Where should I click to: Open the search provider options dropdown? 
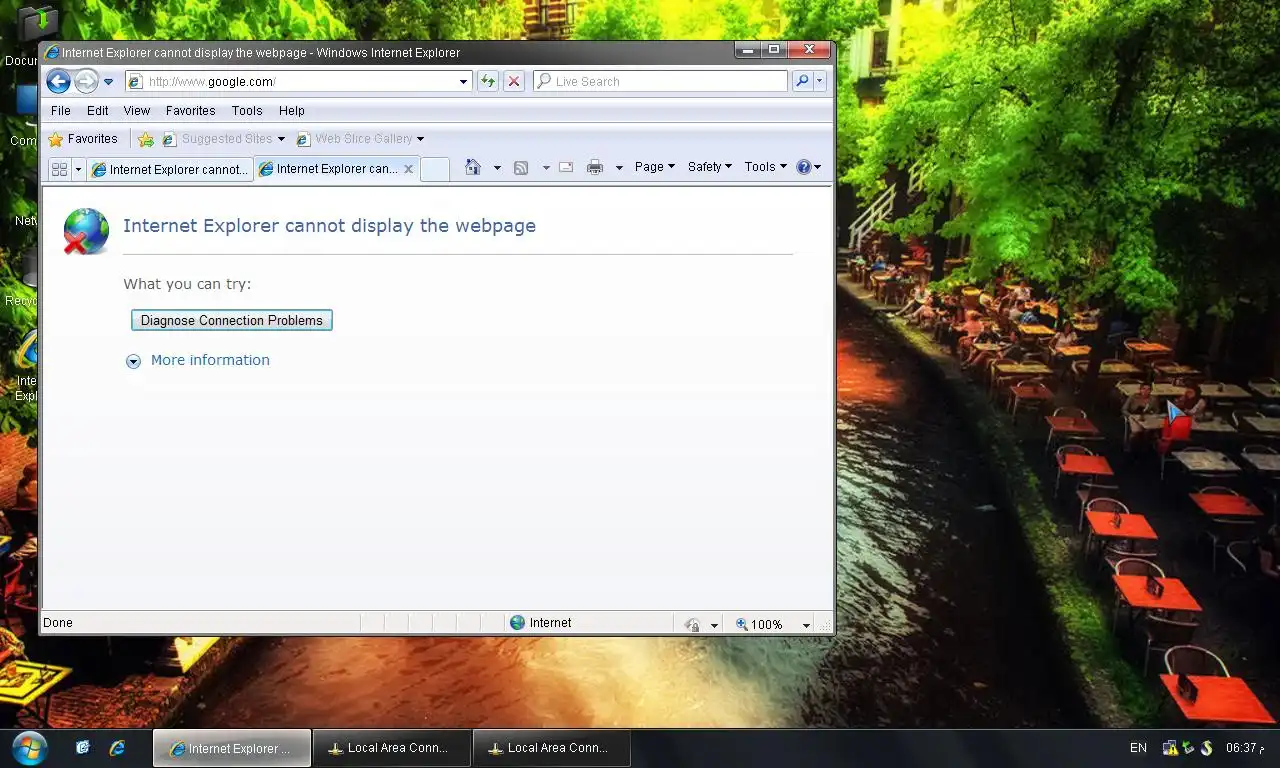(820, 82)
